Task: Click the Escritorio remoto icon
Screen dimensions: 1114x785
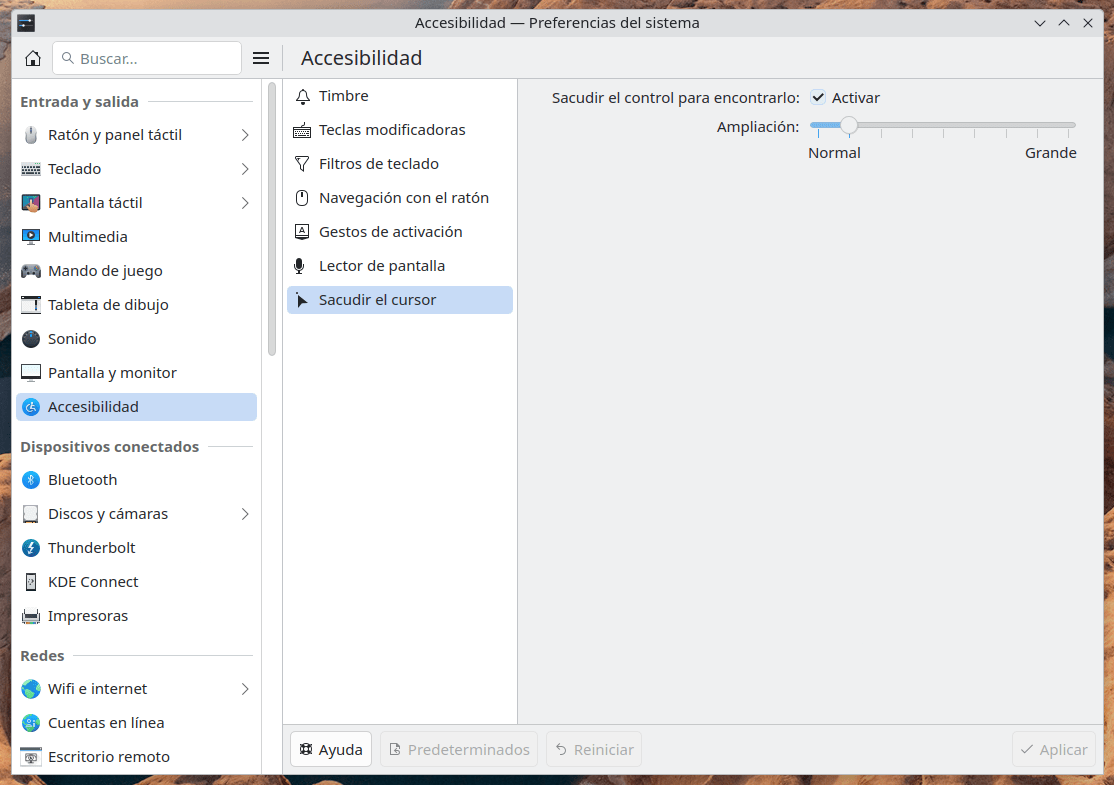Action: click(31, 757)
